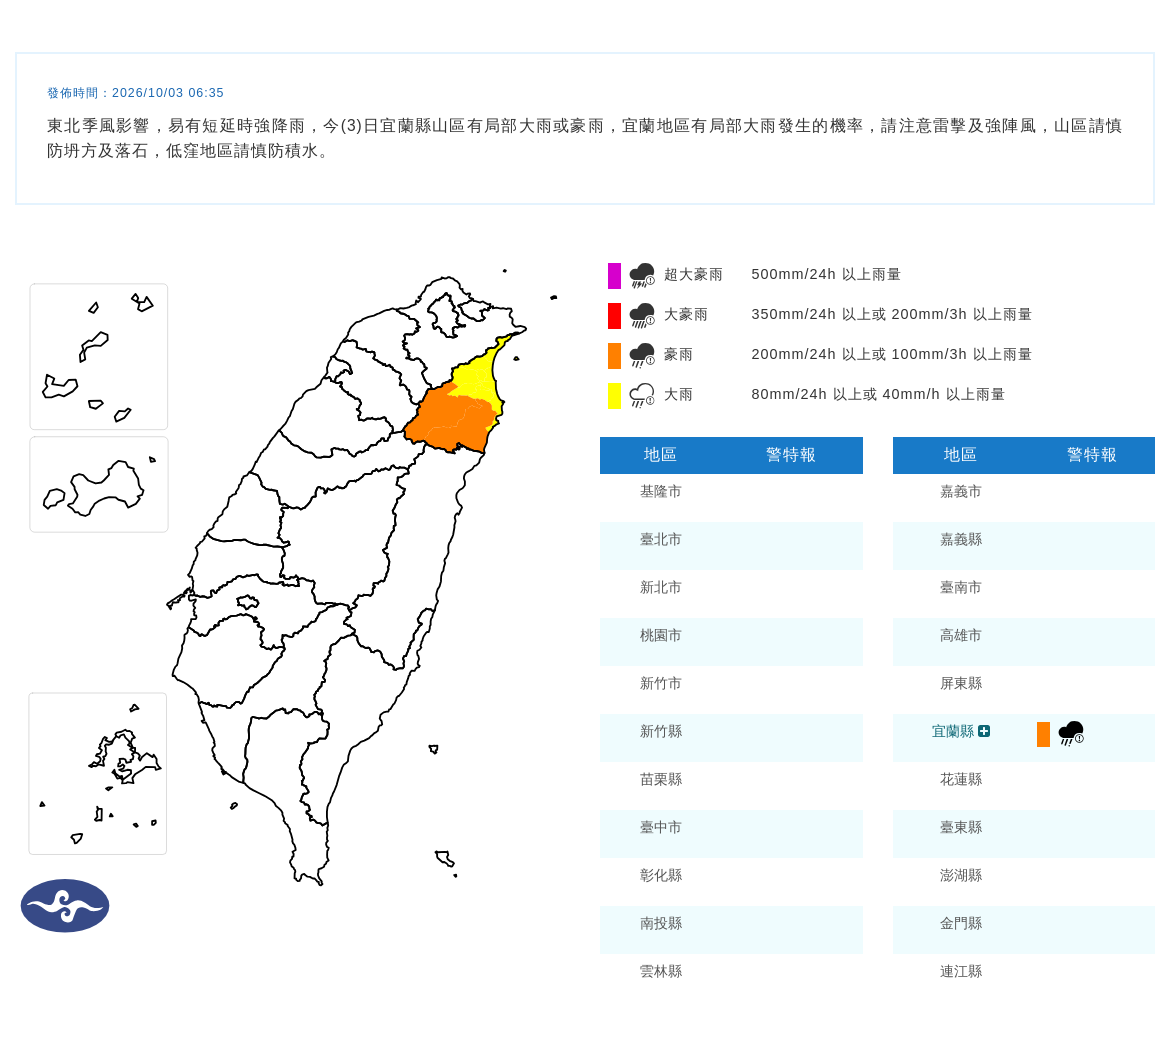This screenshot has width=1170, height=1040.
Task: Click the red 大豪雨 color swatch
Action: tap(614, 316)
